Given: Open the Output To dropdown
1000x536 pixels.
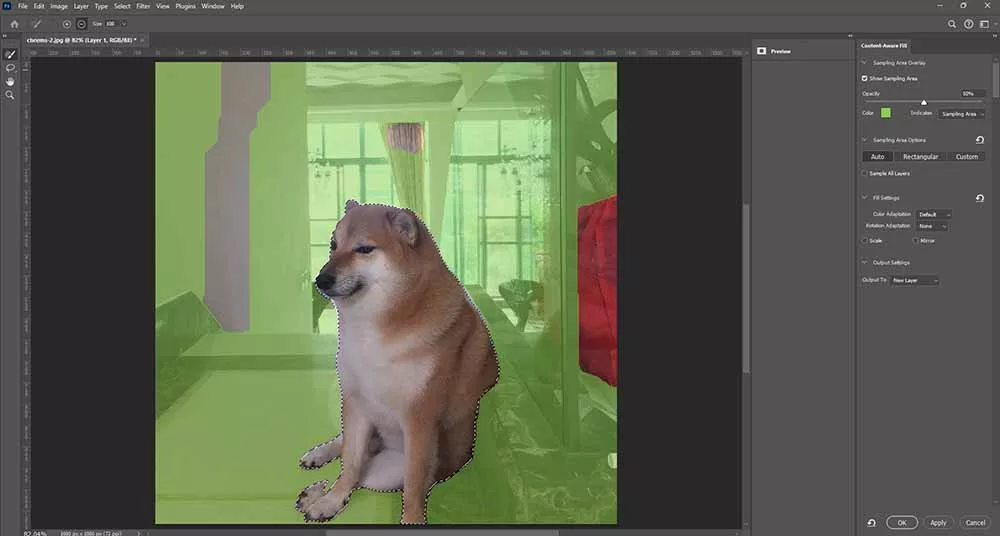Looking at the screenshot, I should (914, 280).
